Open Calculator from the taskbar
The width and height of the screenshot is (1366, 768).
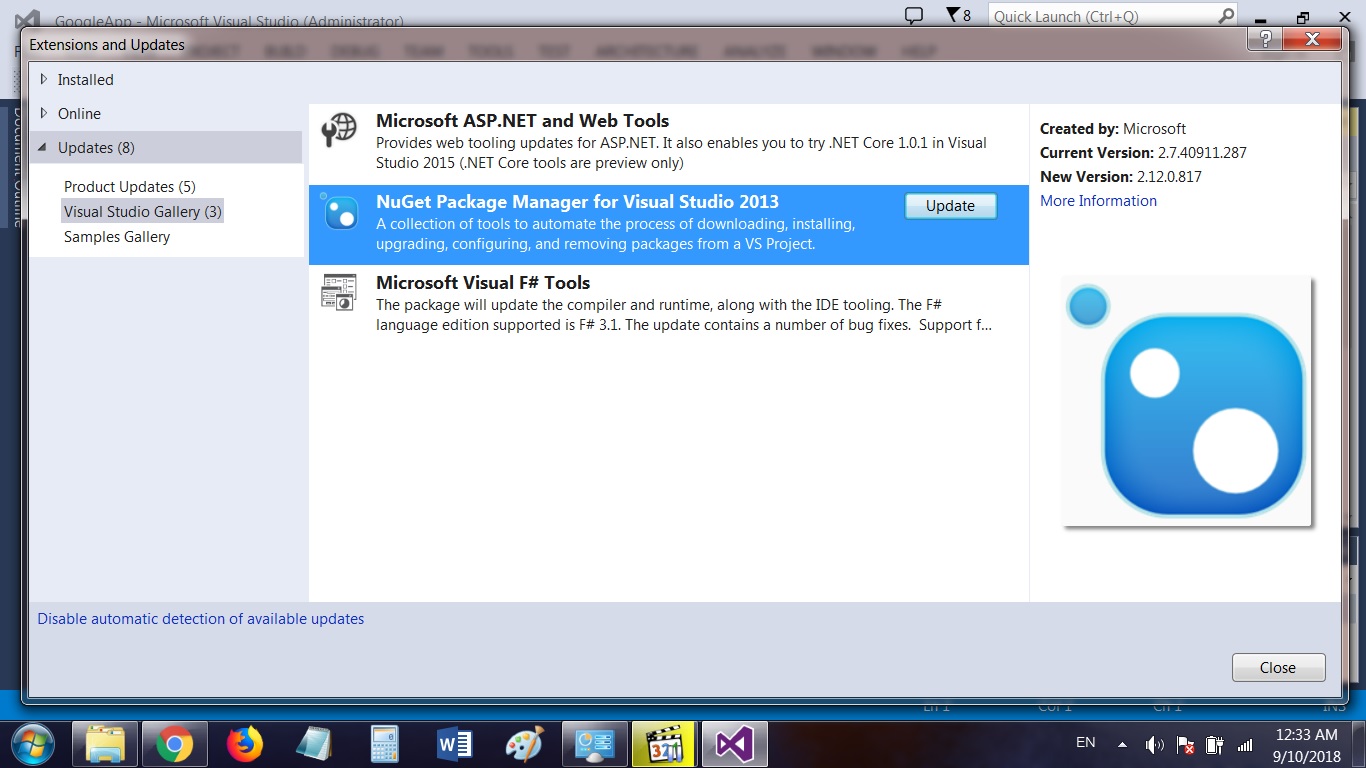[384, 744]
